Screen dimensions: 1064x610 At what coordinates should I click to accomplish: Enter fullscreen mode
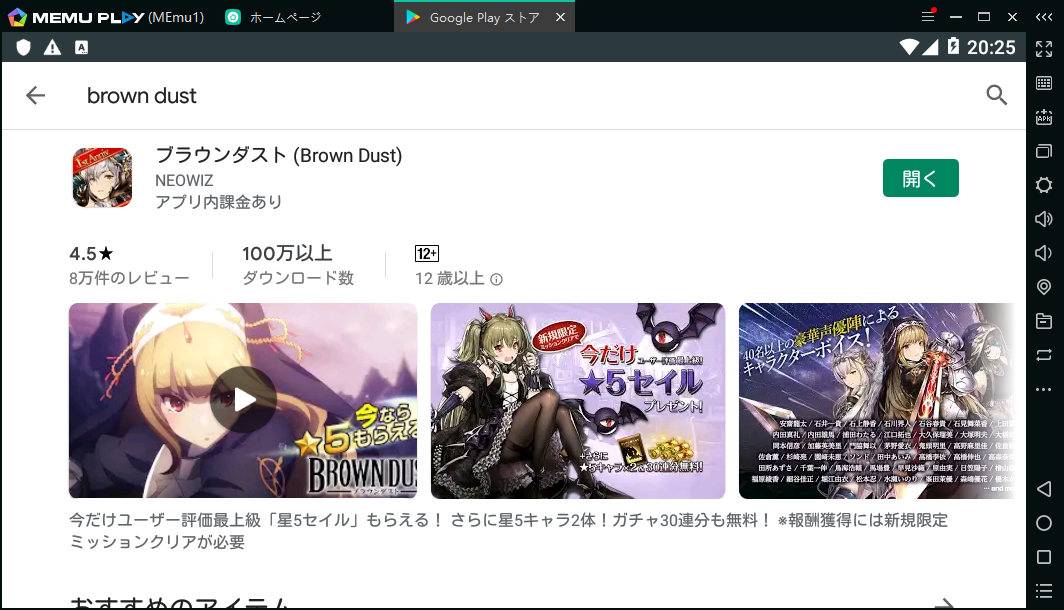[1044, 48]
